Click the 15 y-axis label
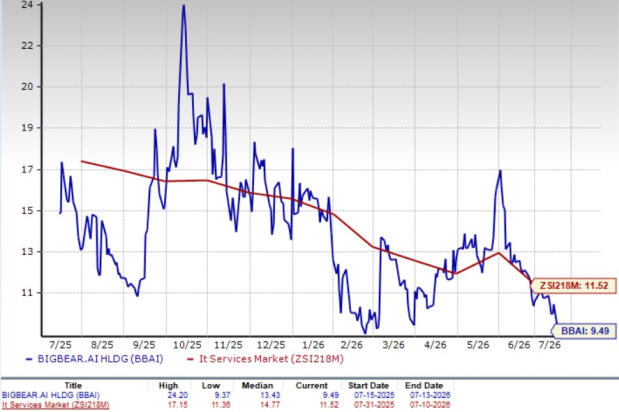This screenshot has width=619, height=412. (26, 211)
